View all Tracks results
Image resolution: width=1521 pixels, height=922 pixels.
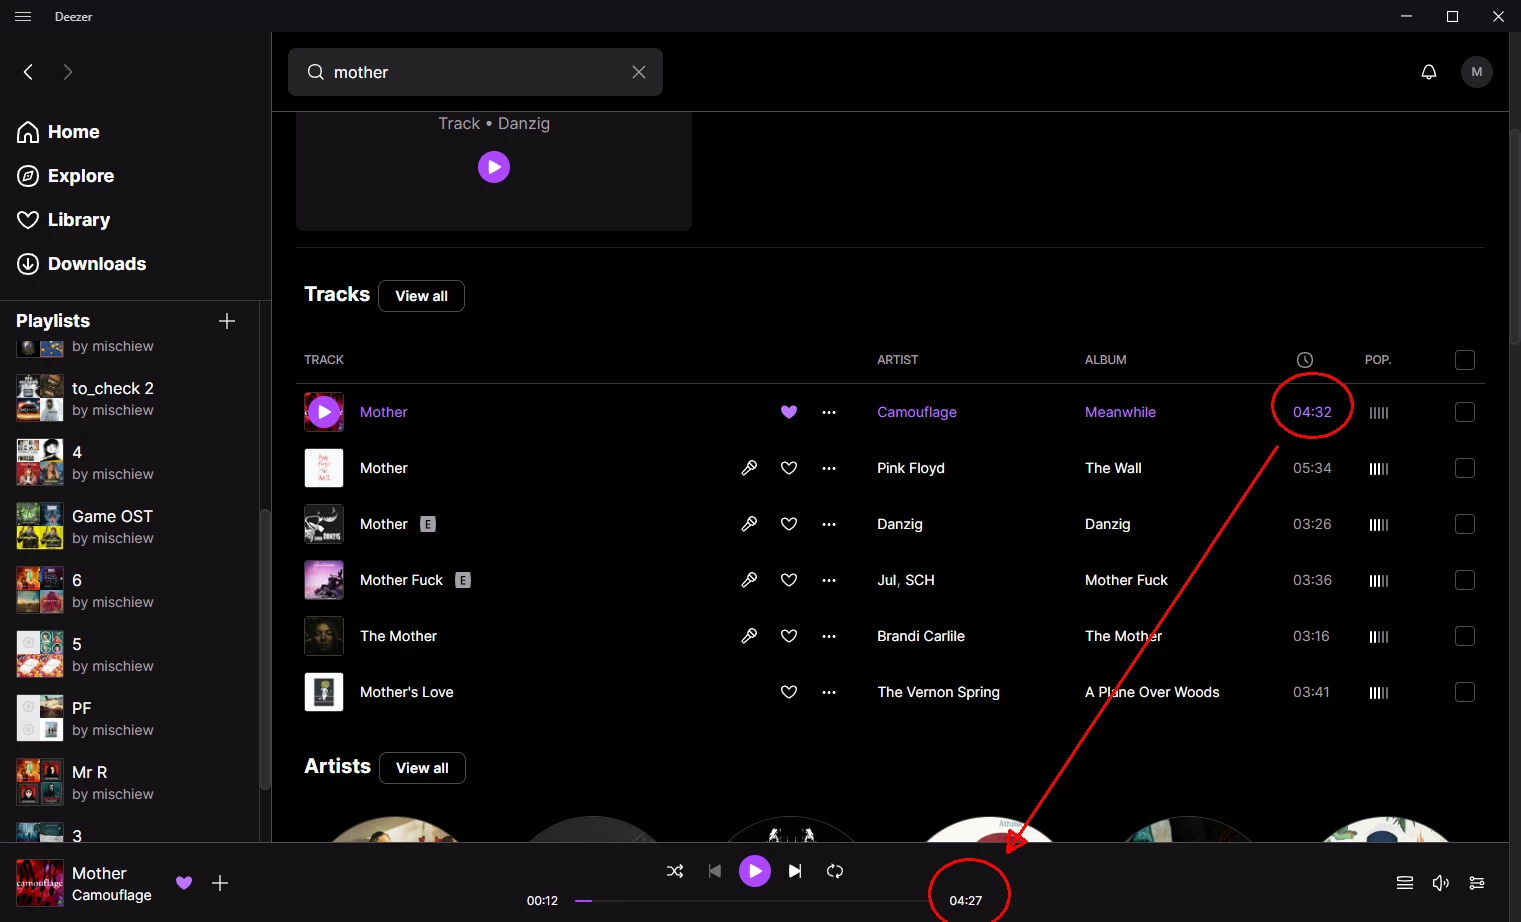[x=421, y=296]
